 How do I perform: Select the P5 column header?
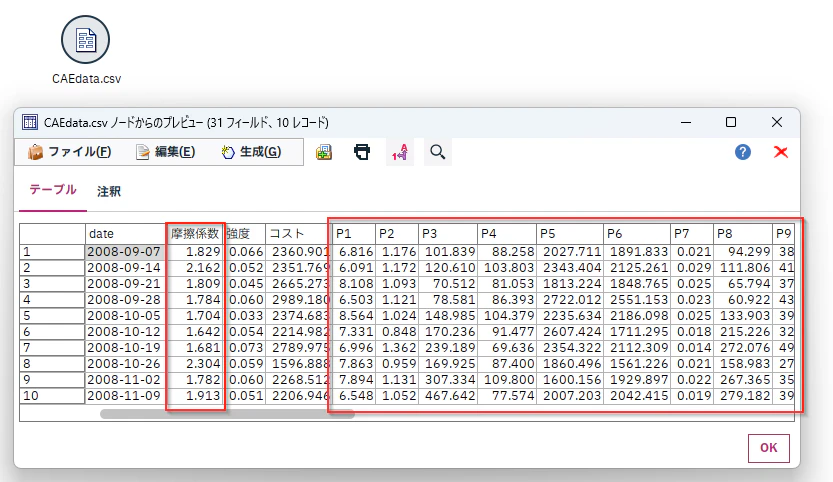click(x=570, y=234)
